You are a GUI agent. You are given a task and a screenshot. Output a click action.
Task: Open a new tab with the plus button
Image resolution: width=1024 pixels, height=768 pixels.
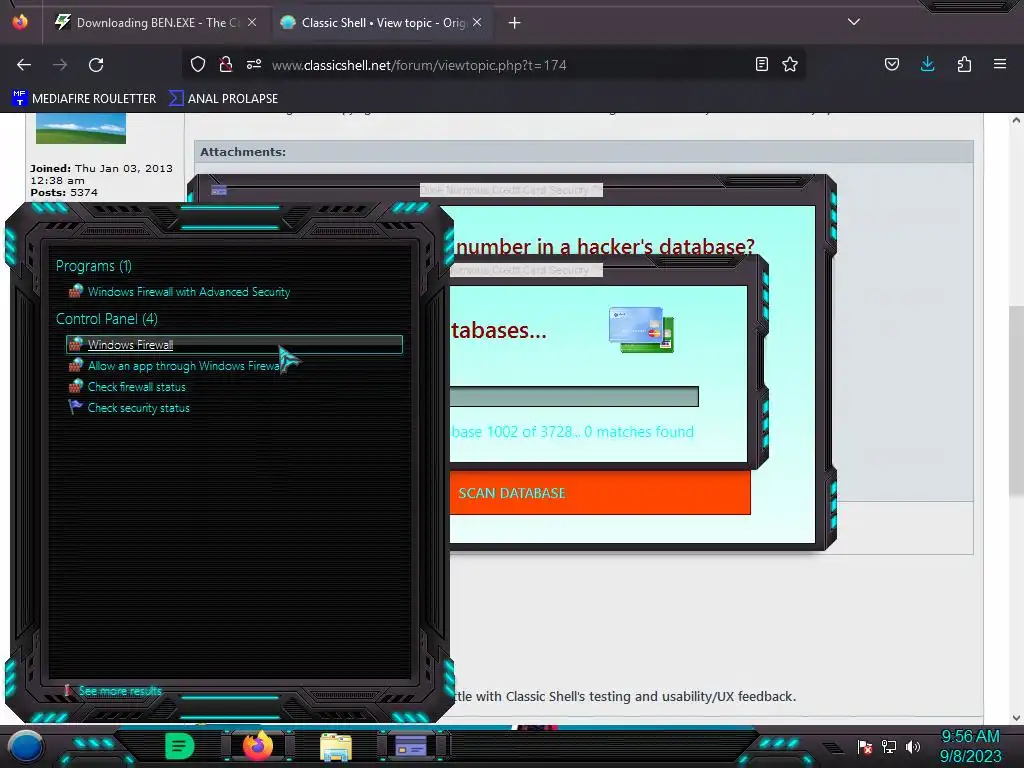pos(515,23)
